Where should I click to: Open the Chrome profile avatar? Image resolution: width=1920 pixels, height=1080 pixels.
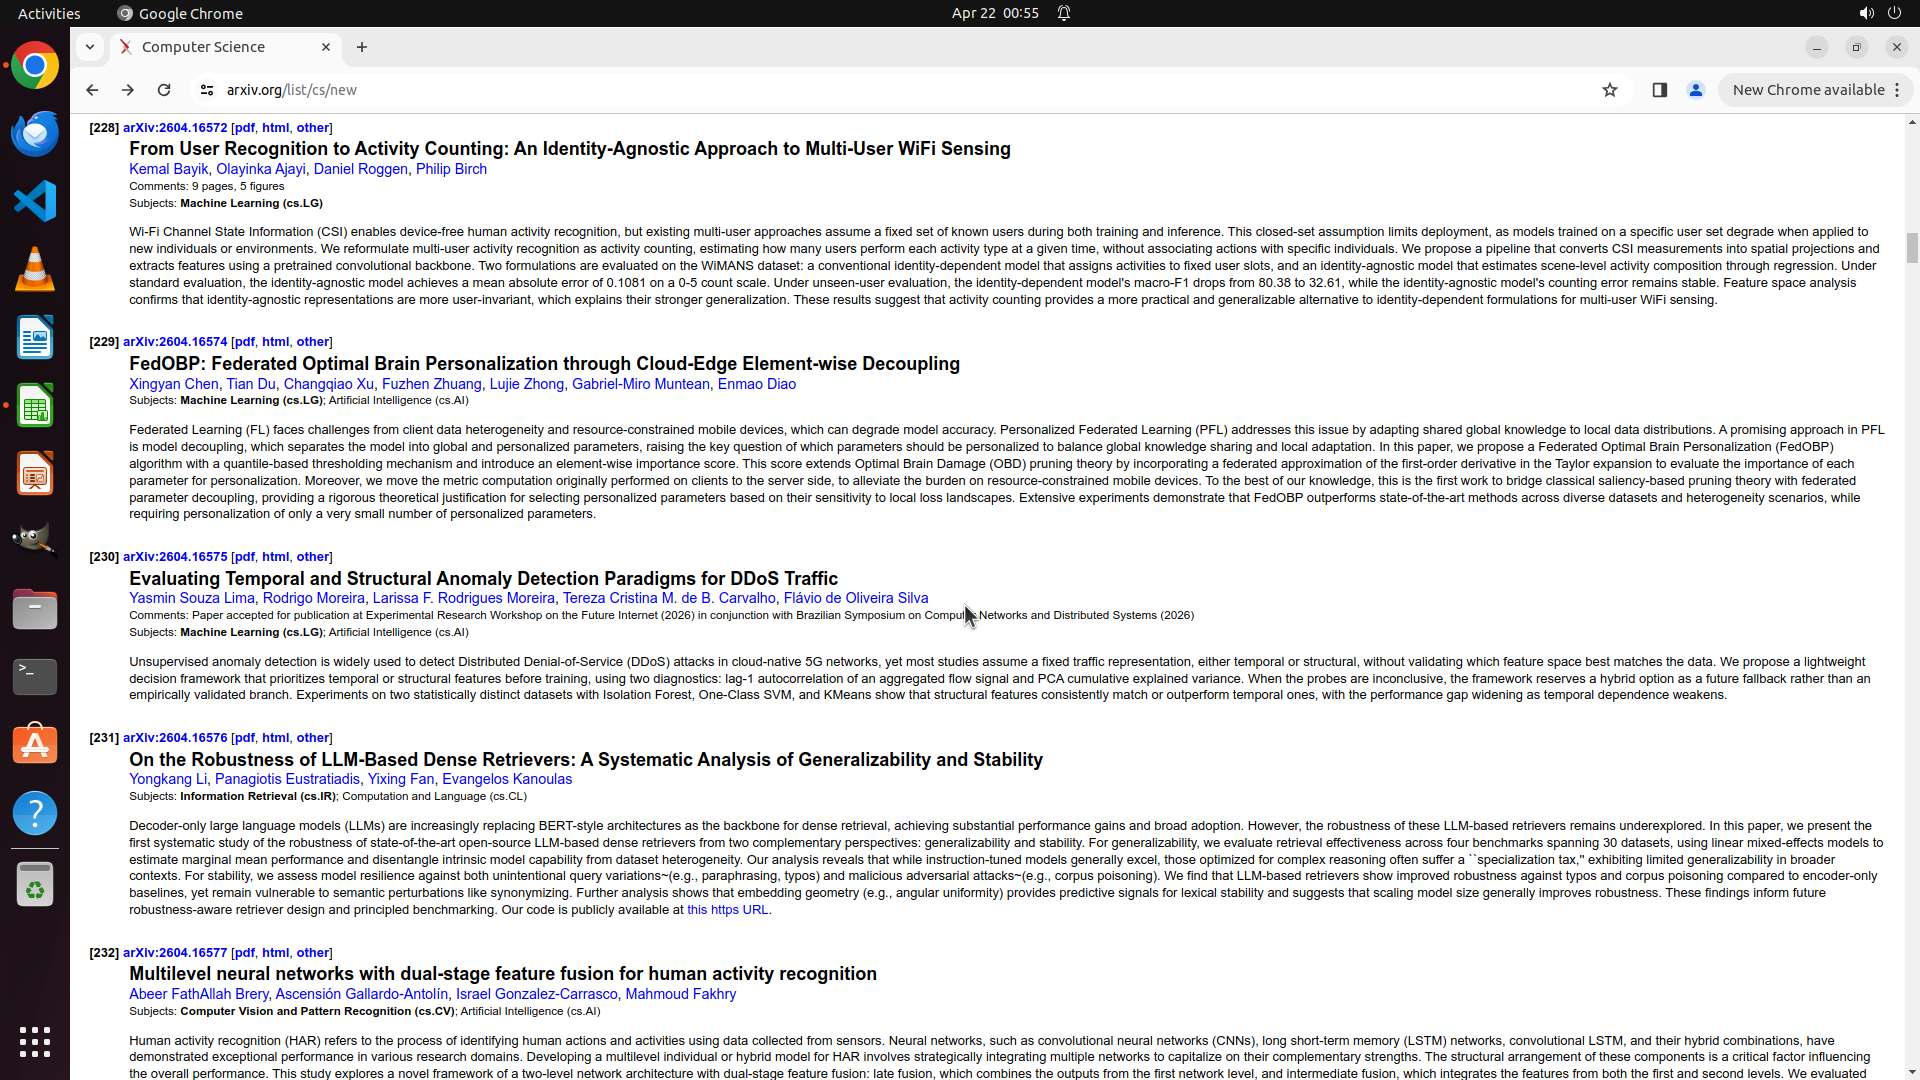1695,90
